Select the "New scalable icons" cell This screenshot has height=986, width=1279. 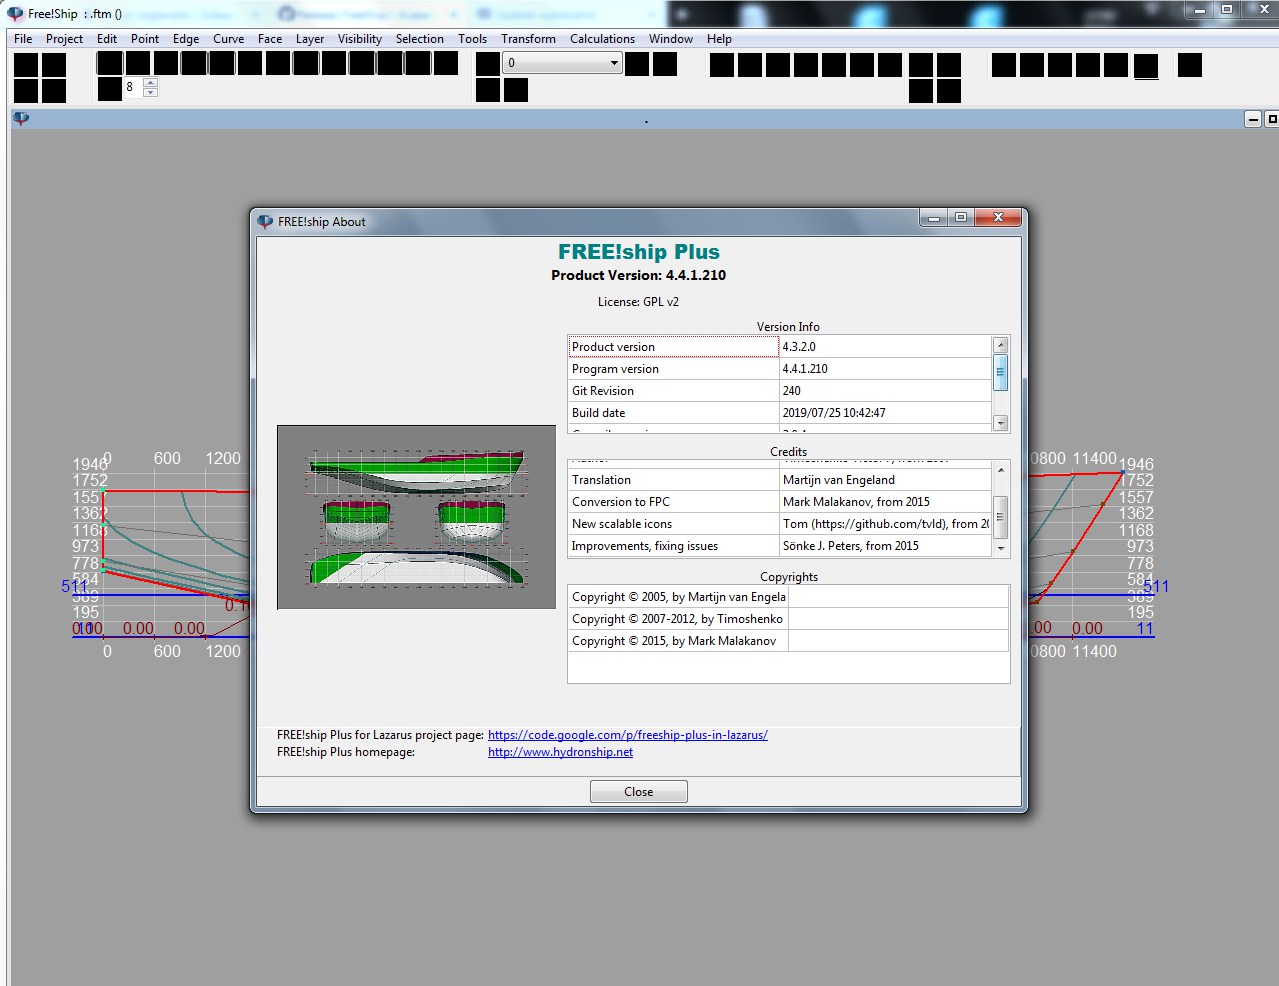click(673, 524)
